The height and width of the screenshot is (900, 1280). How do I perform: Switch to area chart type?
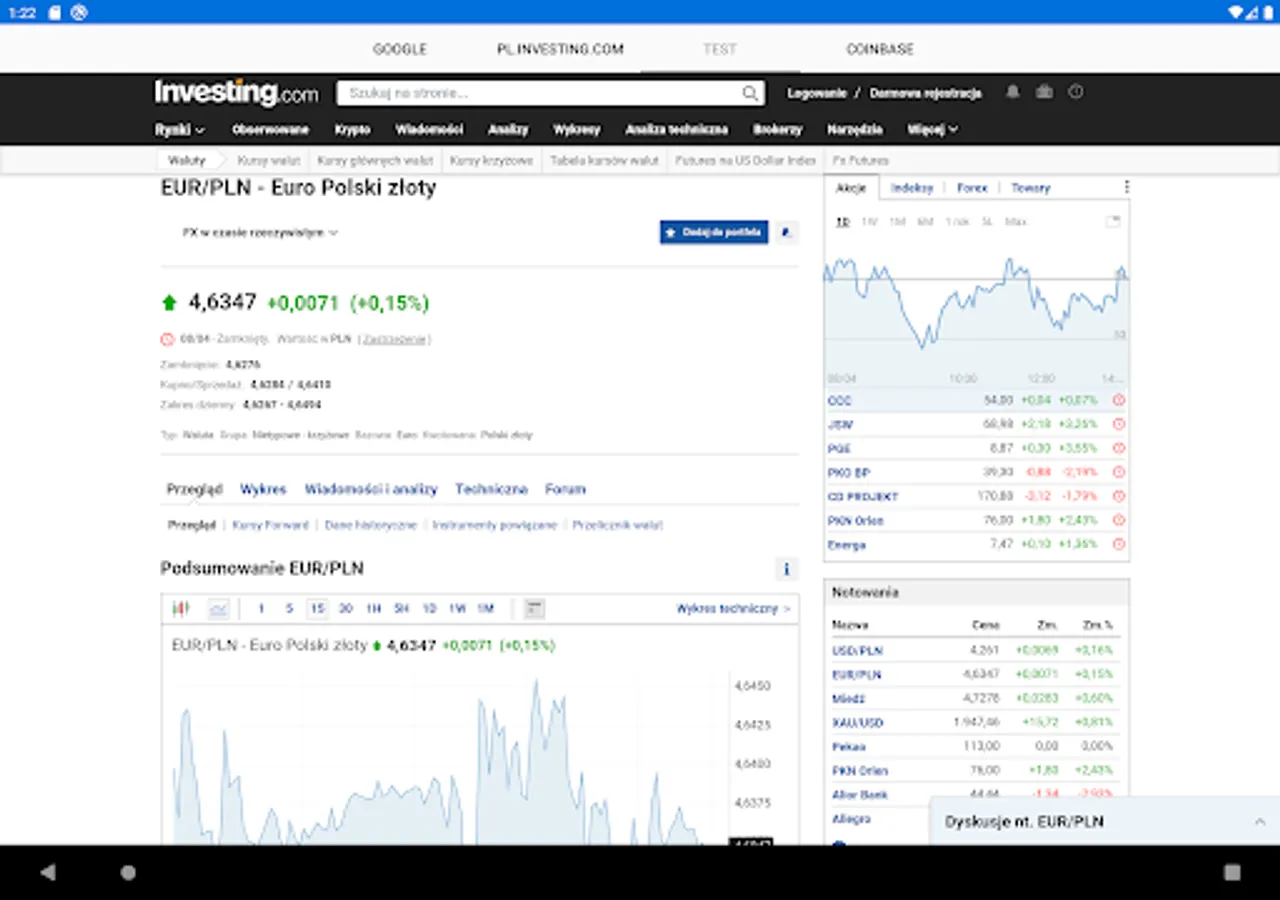(218, 608)
